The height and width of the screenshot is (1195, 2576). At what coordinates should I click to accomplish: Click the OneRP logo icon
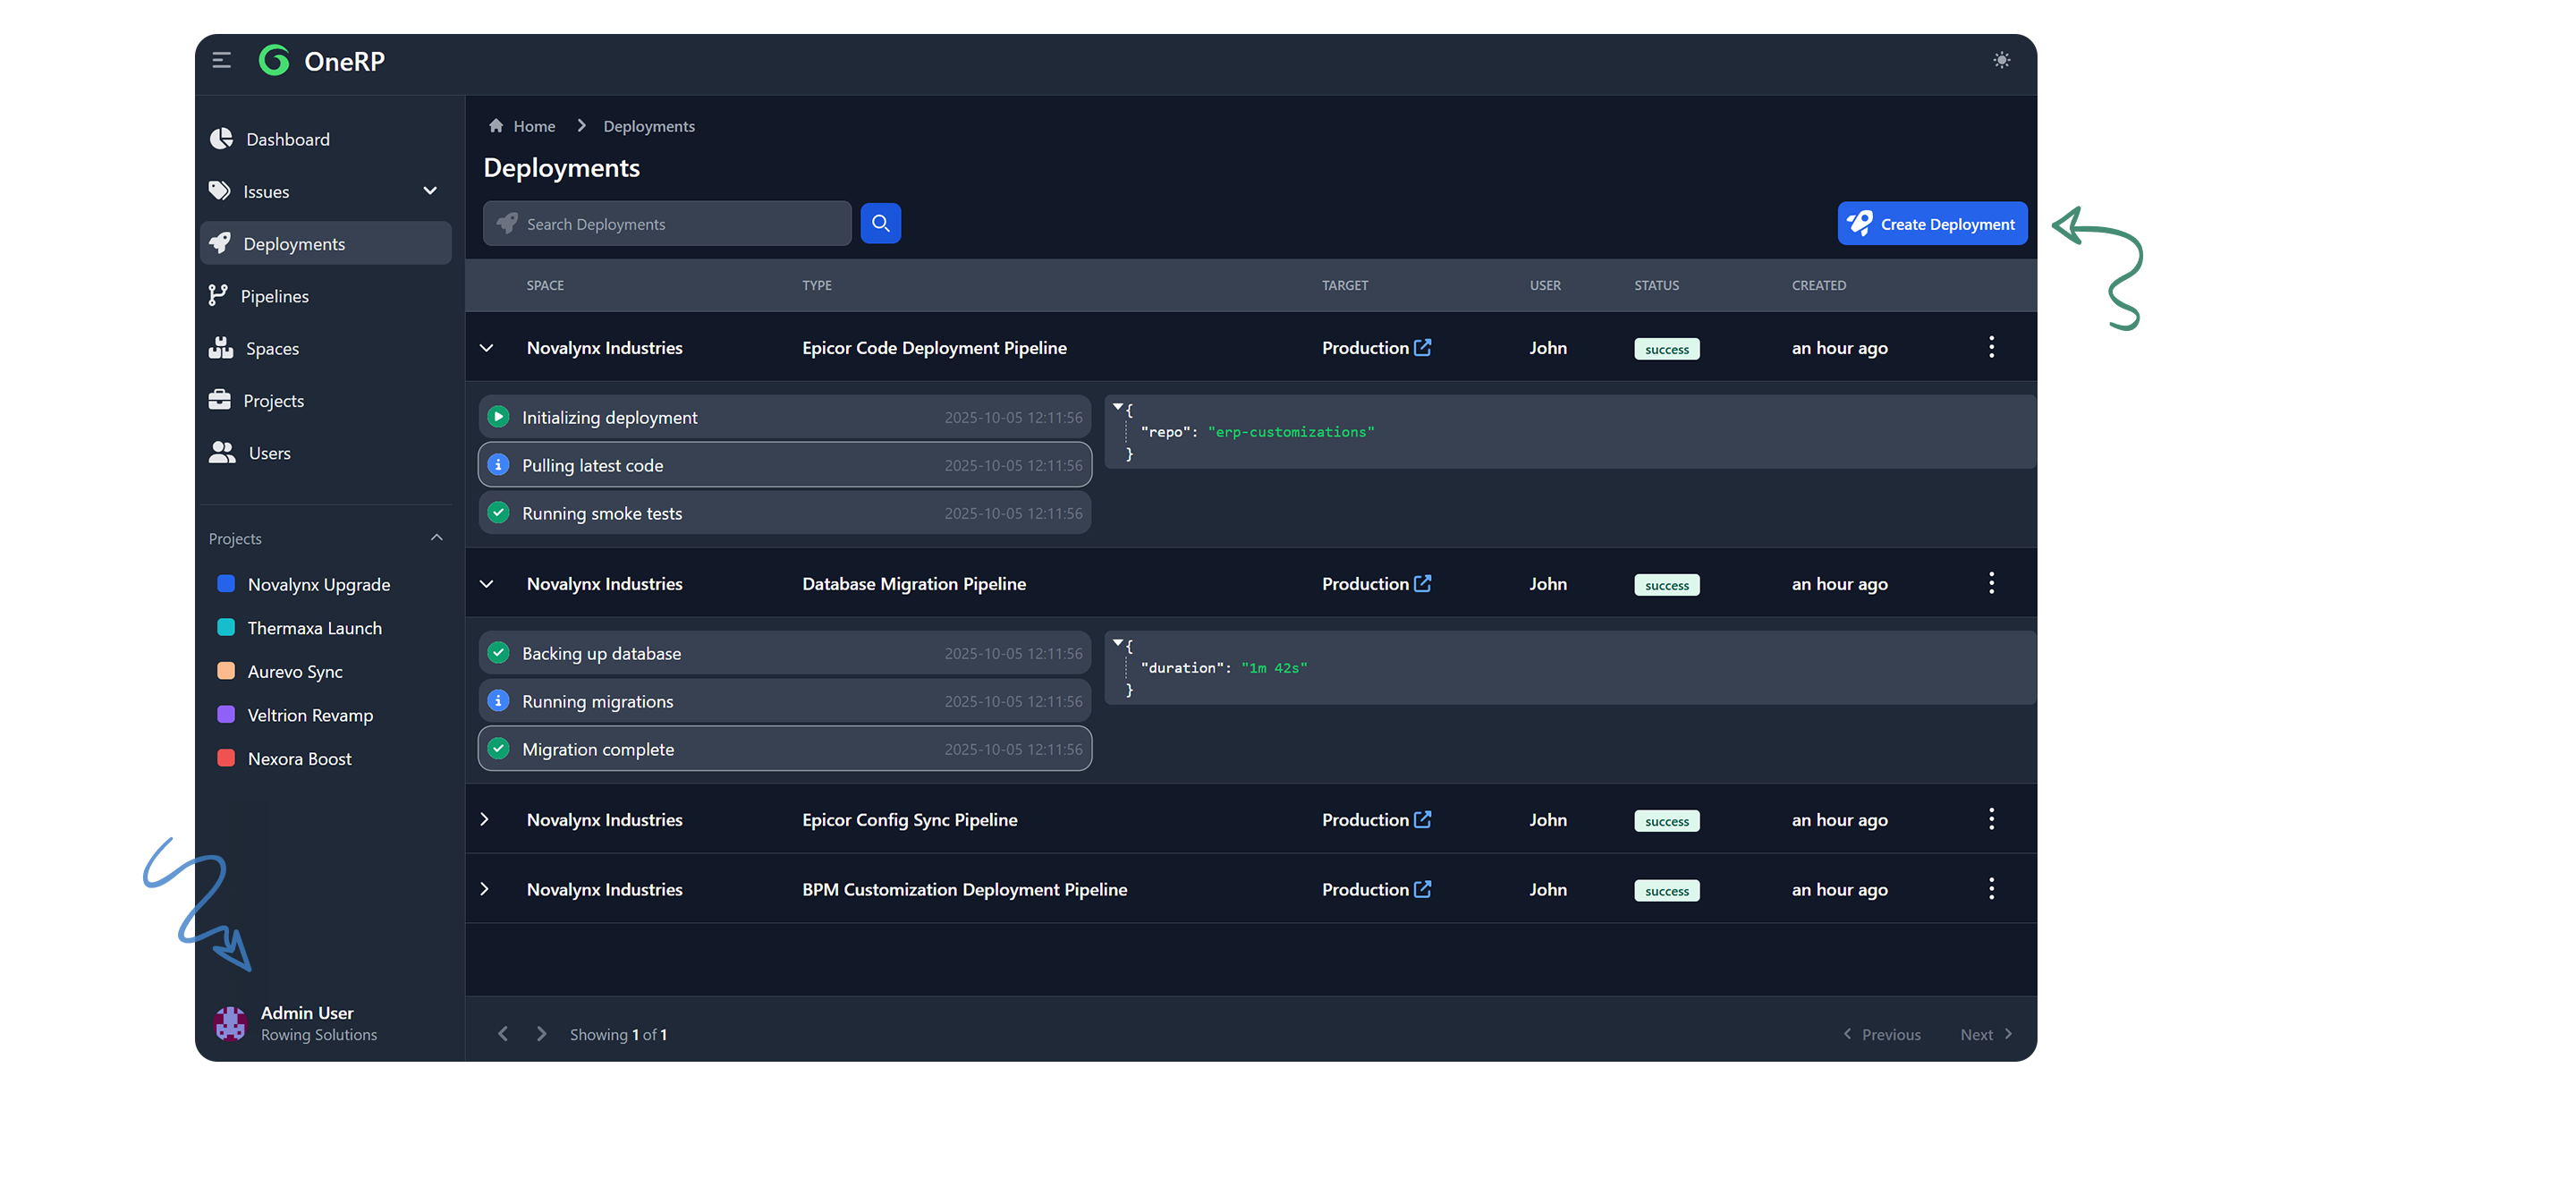274,61
